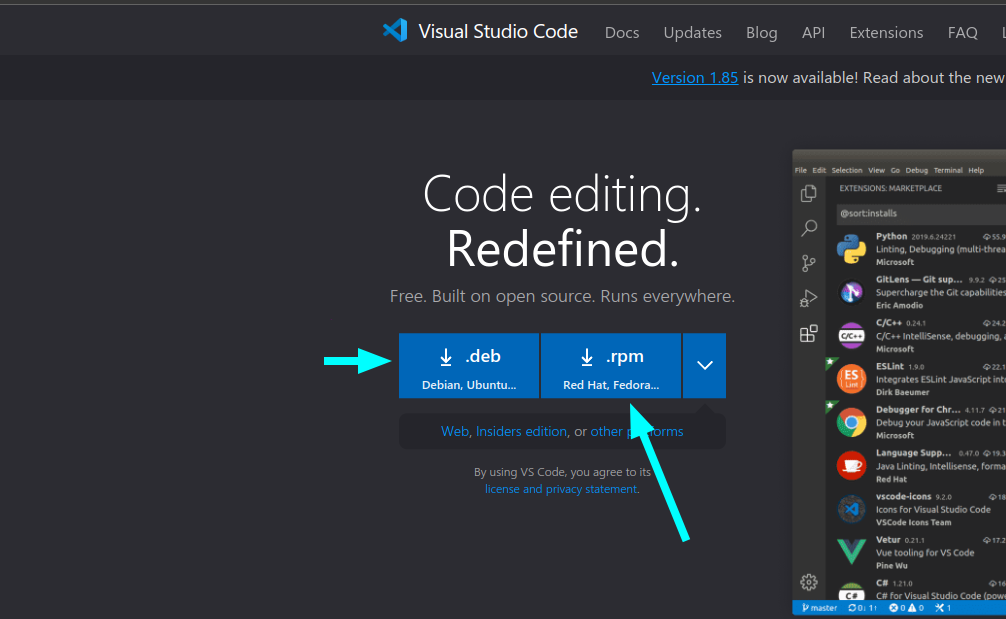Screen dimensions: 1006x619
Task: Click the sync changes status bar icon
Action: point(862,607)
